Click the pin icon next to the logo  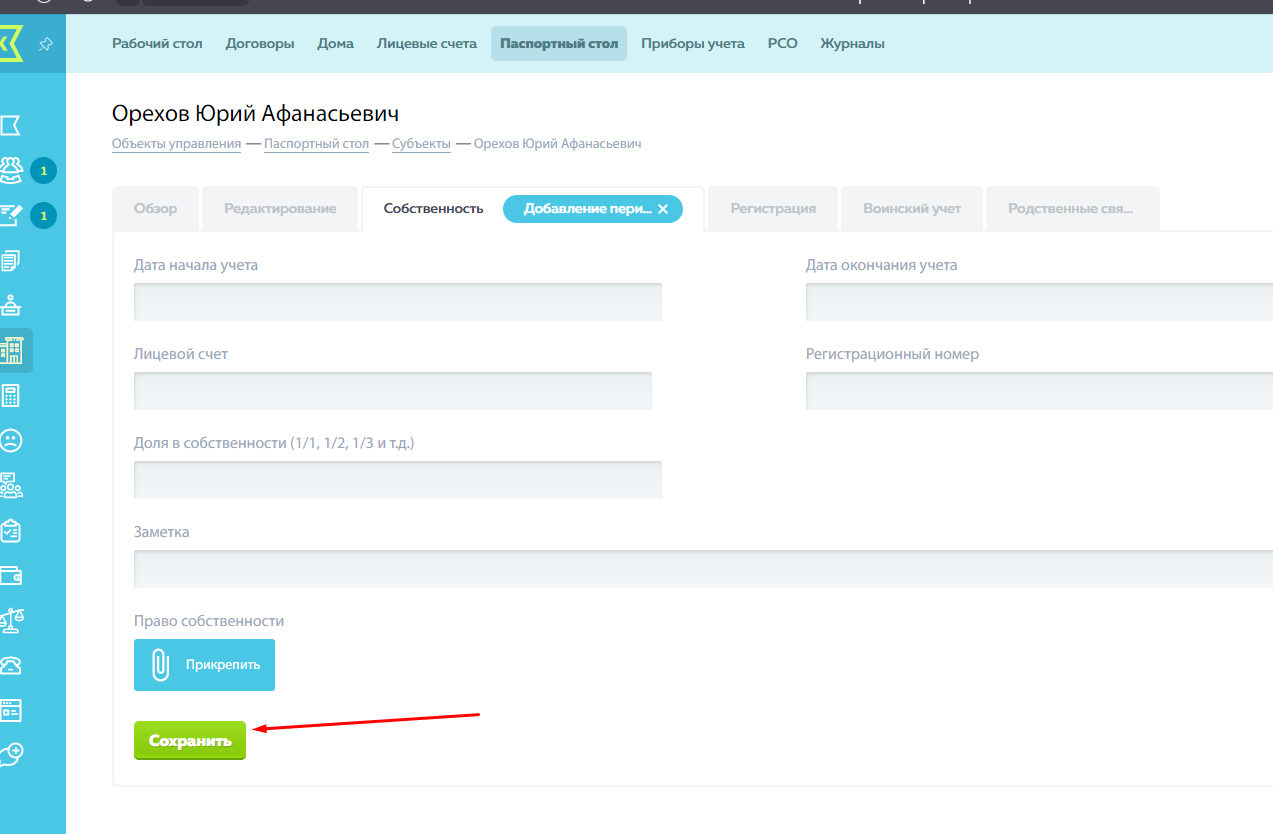point(46,44)
